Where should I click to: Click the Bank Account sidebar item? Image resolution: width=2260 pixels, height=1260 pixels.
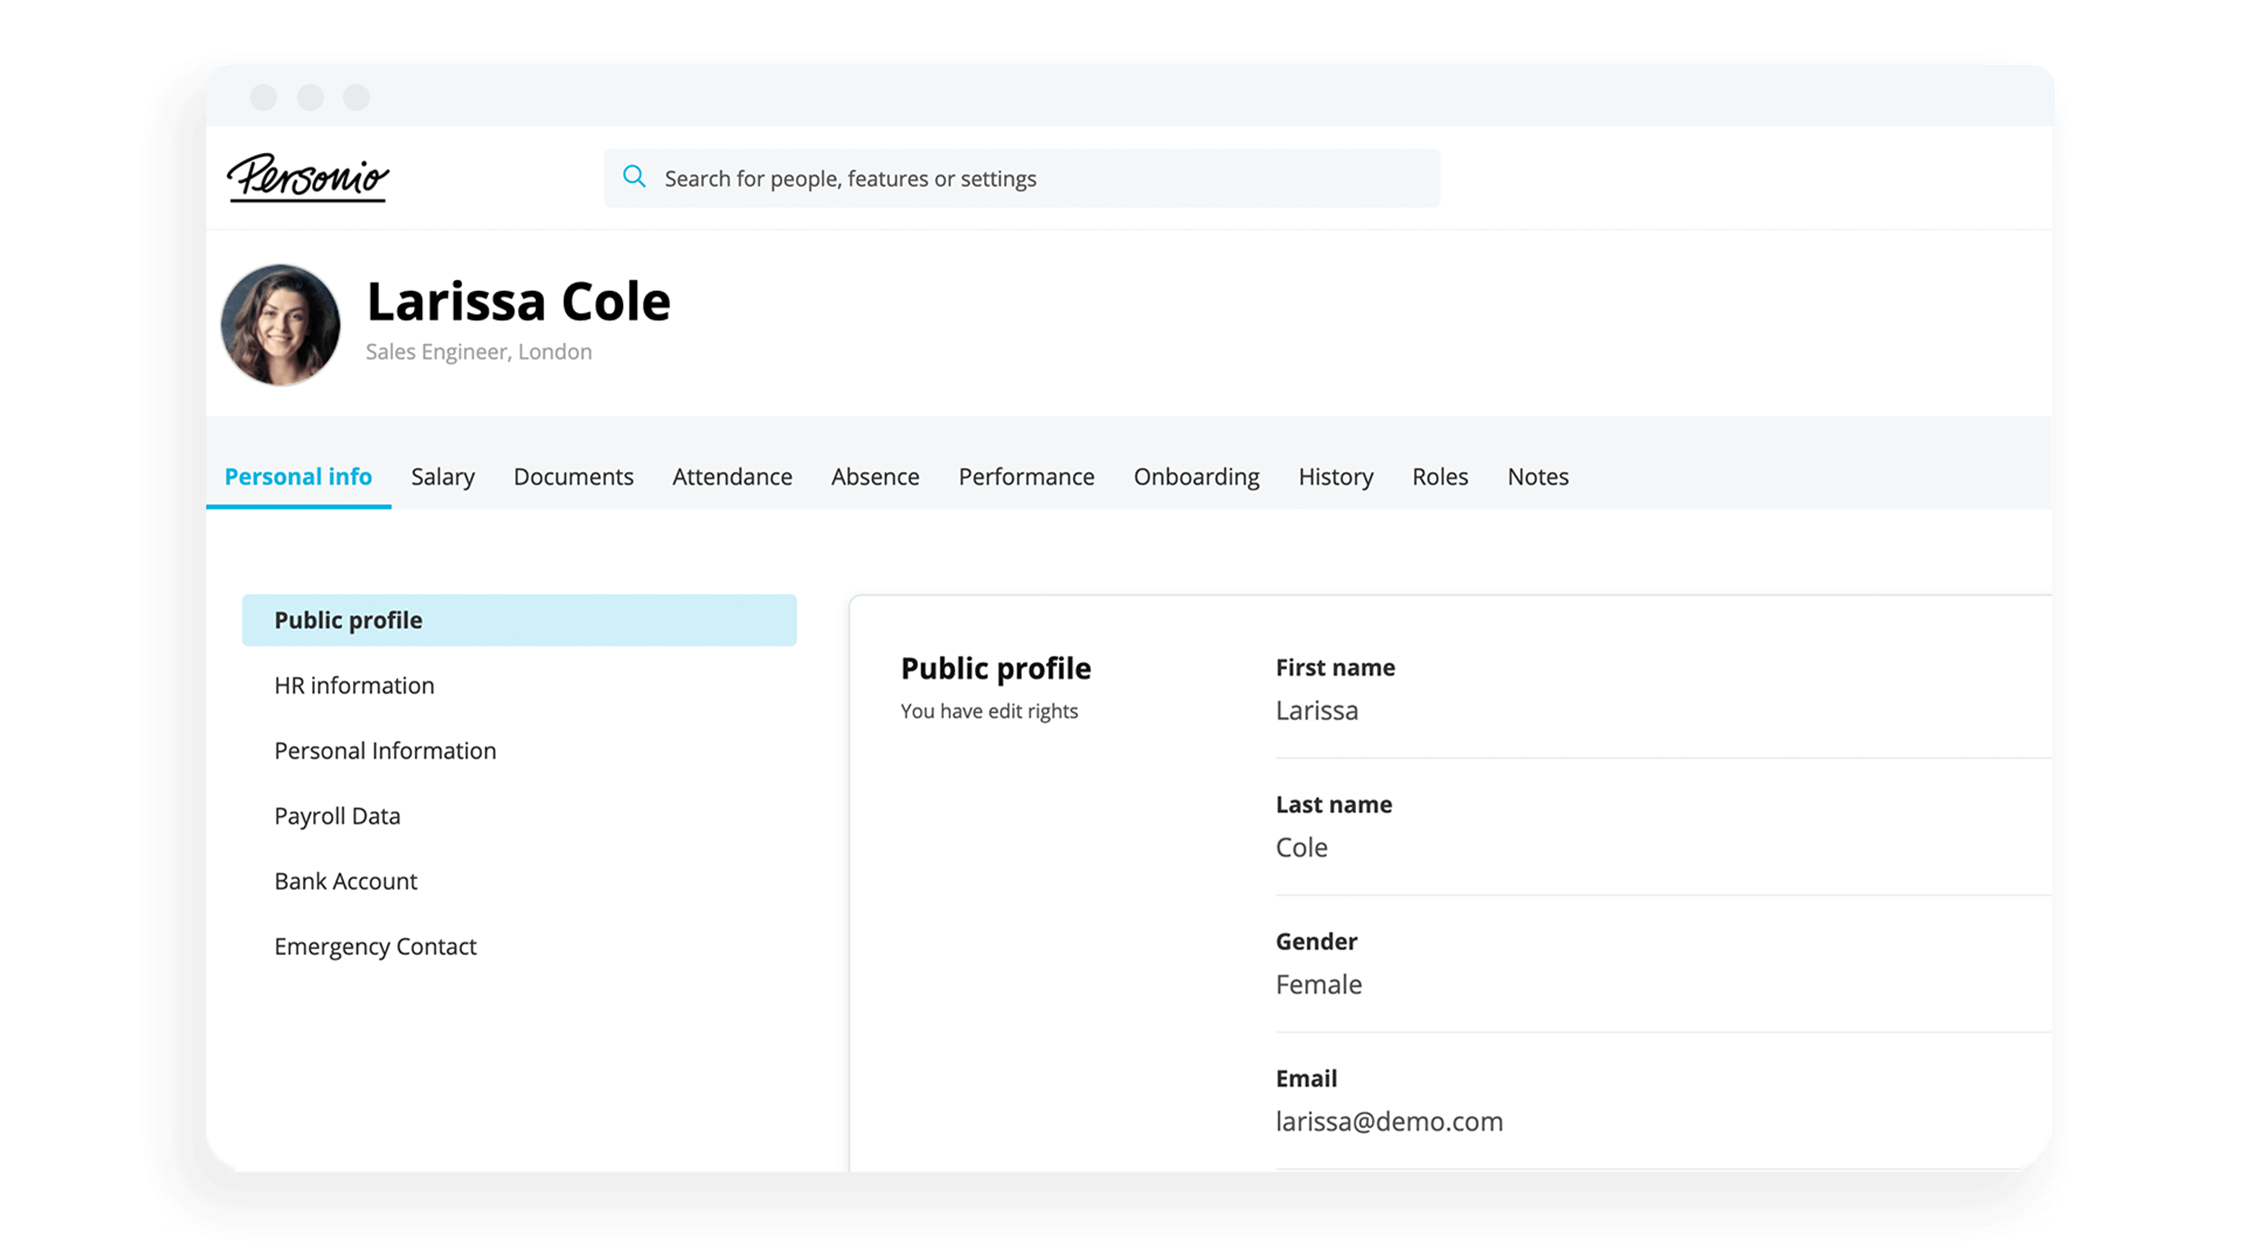click(x=344, y=880)
